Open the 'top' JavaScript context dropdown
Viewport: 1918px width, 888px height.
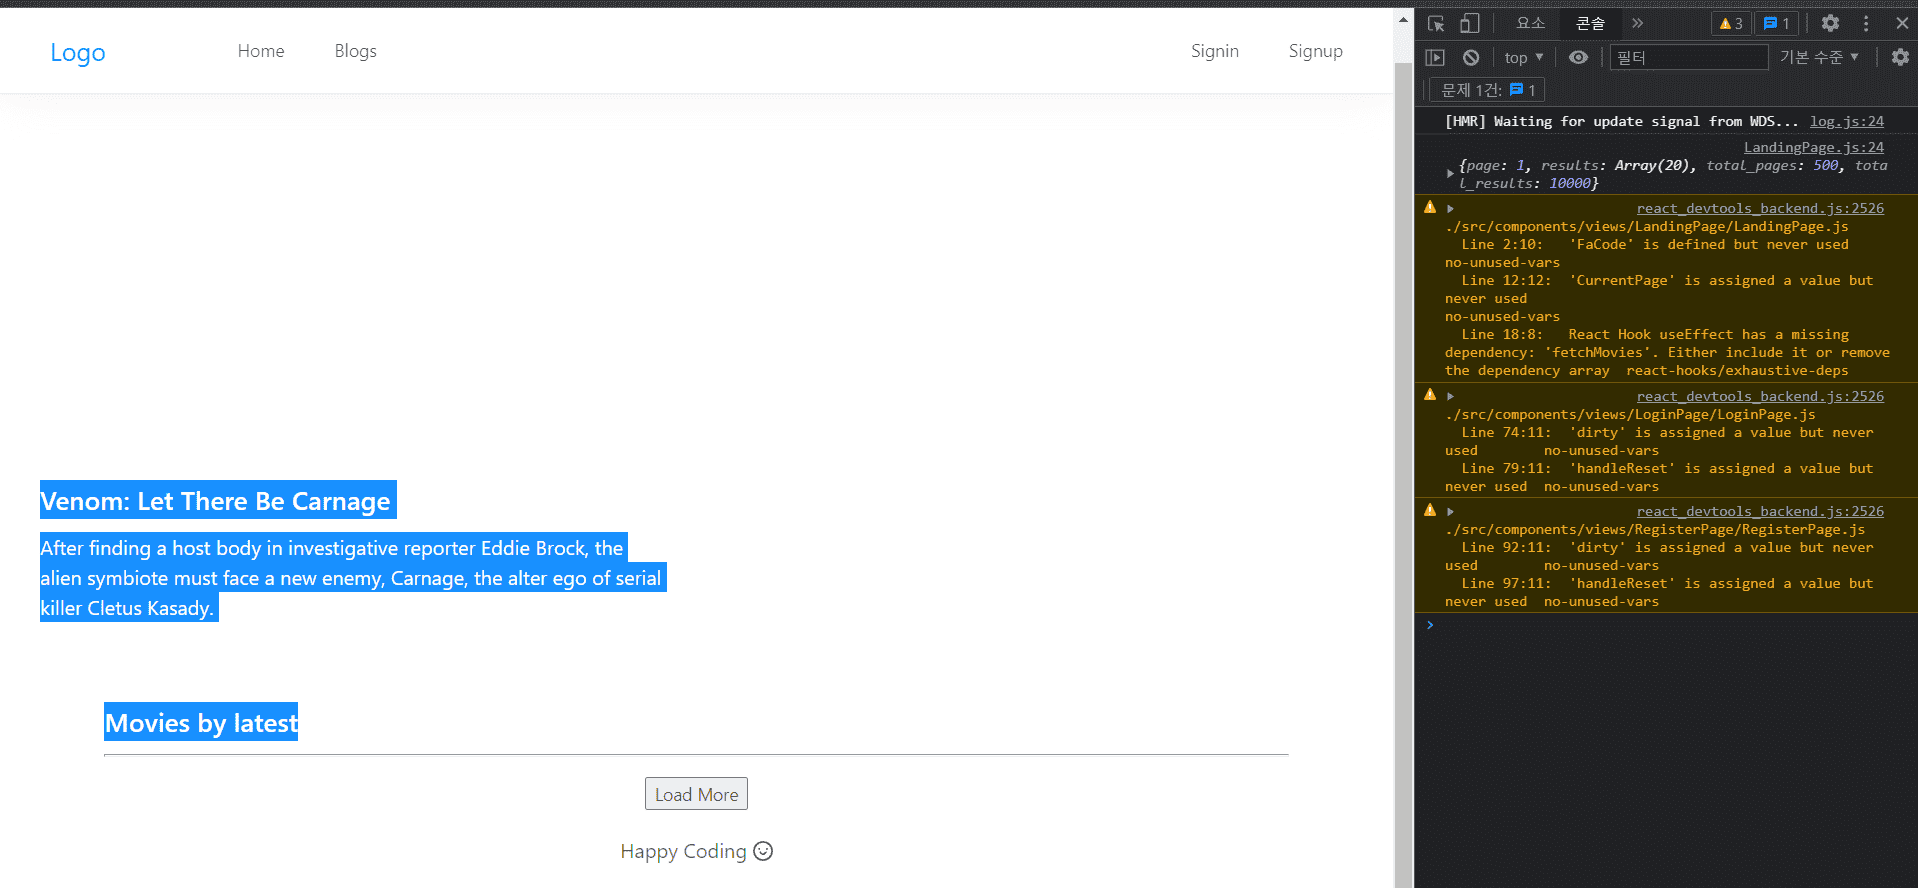click(x=1524, y=57)
